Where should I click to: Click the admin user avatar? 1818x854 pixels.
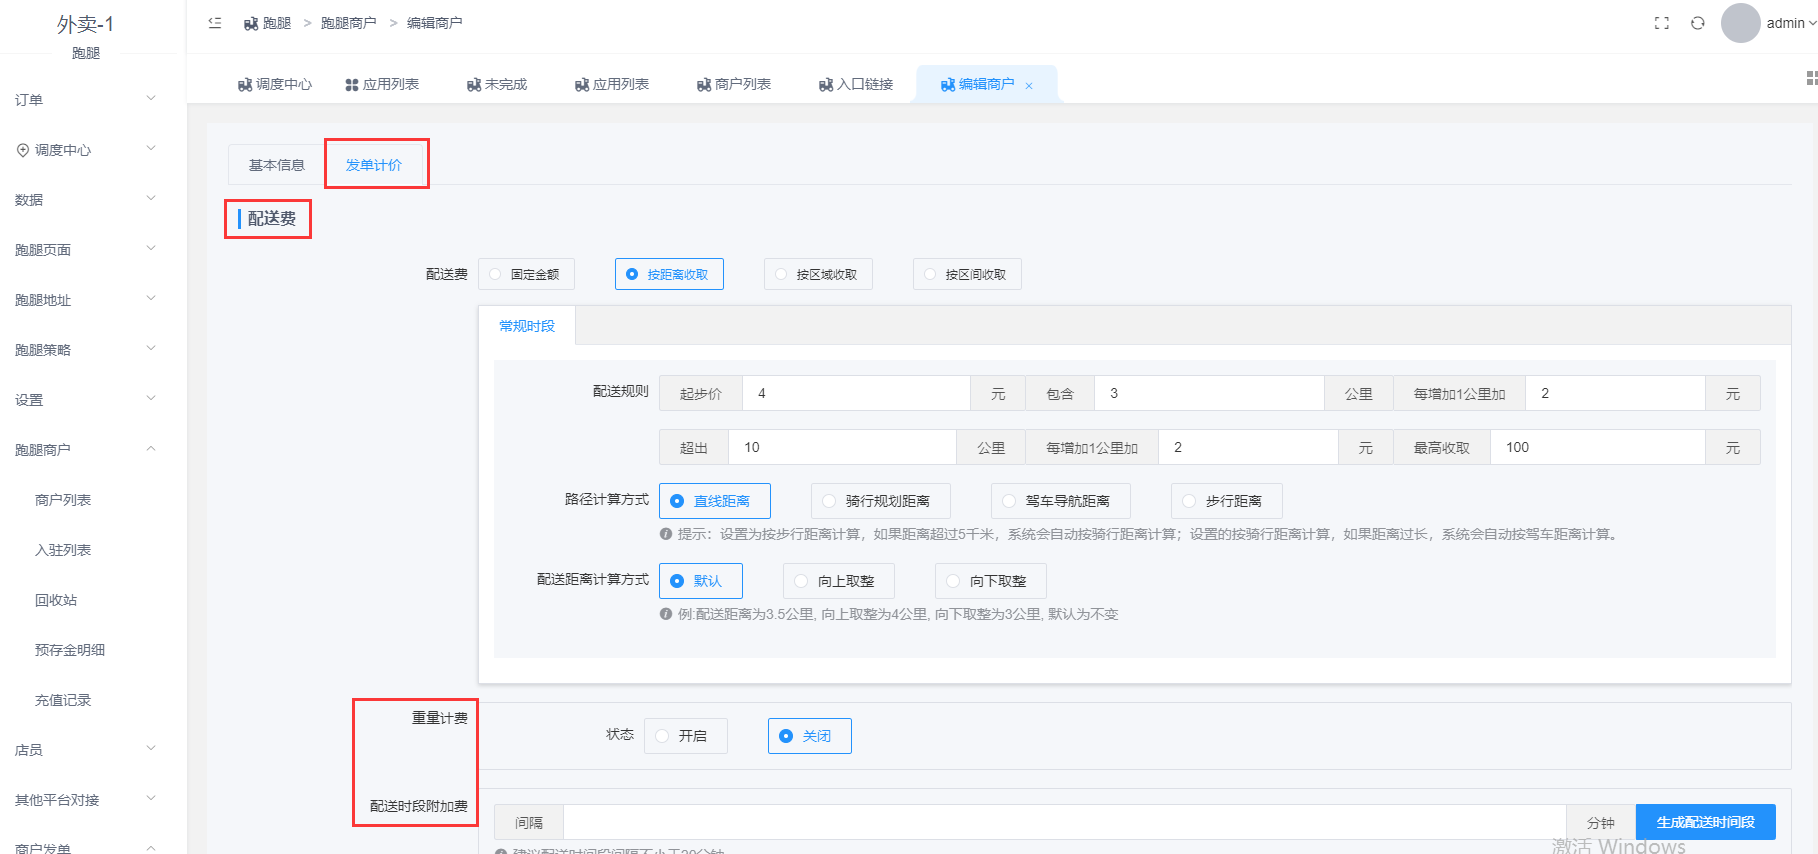[1740, 23]
